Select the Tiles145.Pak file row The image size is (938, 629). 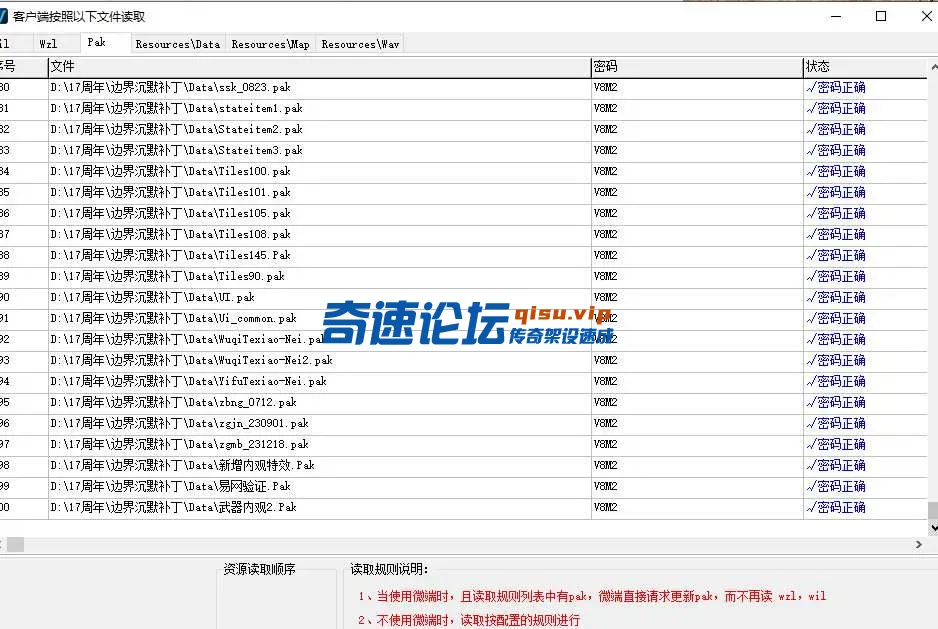pyautogui.click(x=464, y=255)
